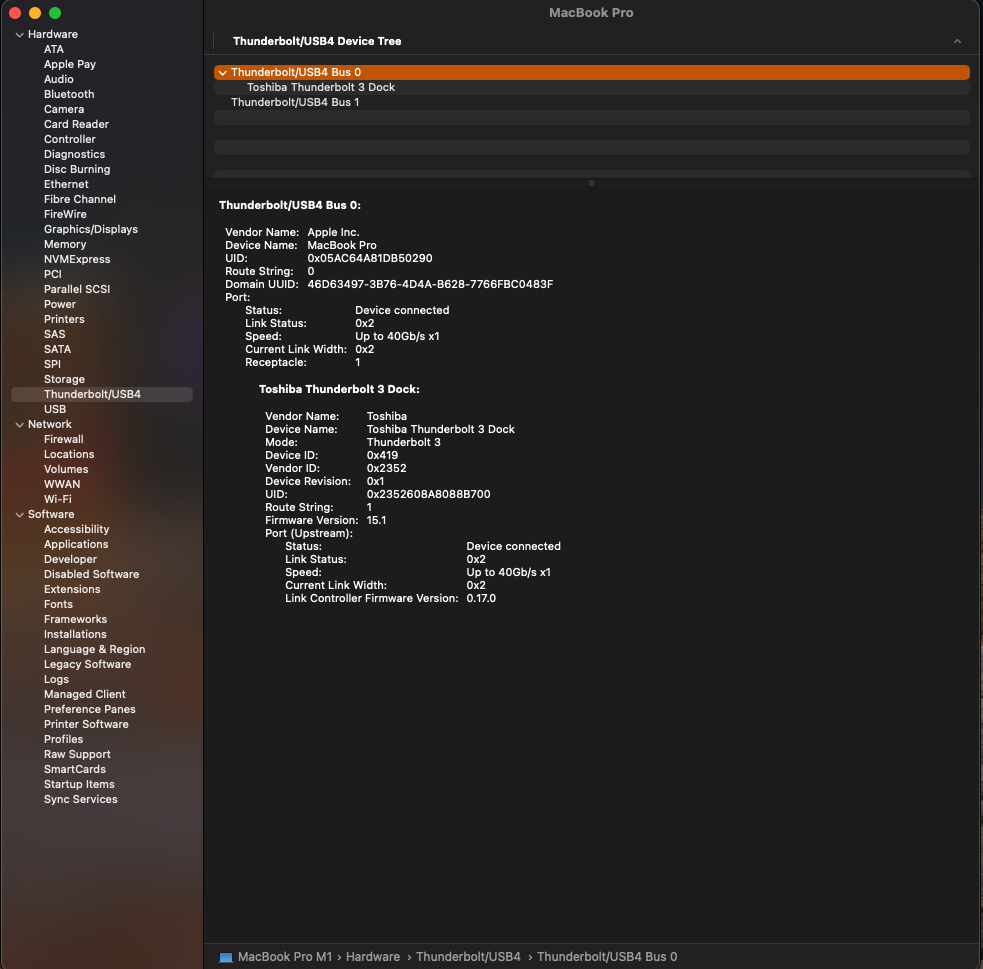The height and width of the screenshot is (969, 983).
Task: Click the MacBook Pro M1 computer icon
Action: 226,957
